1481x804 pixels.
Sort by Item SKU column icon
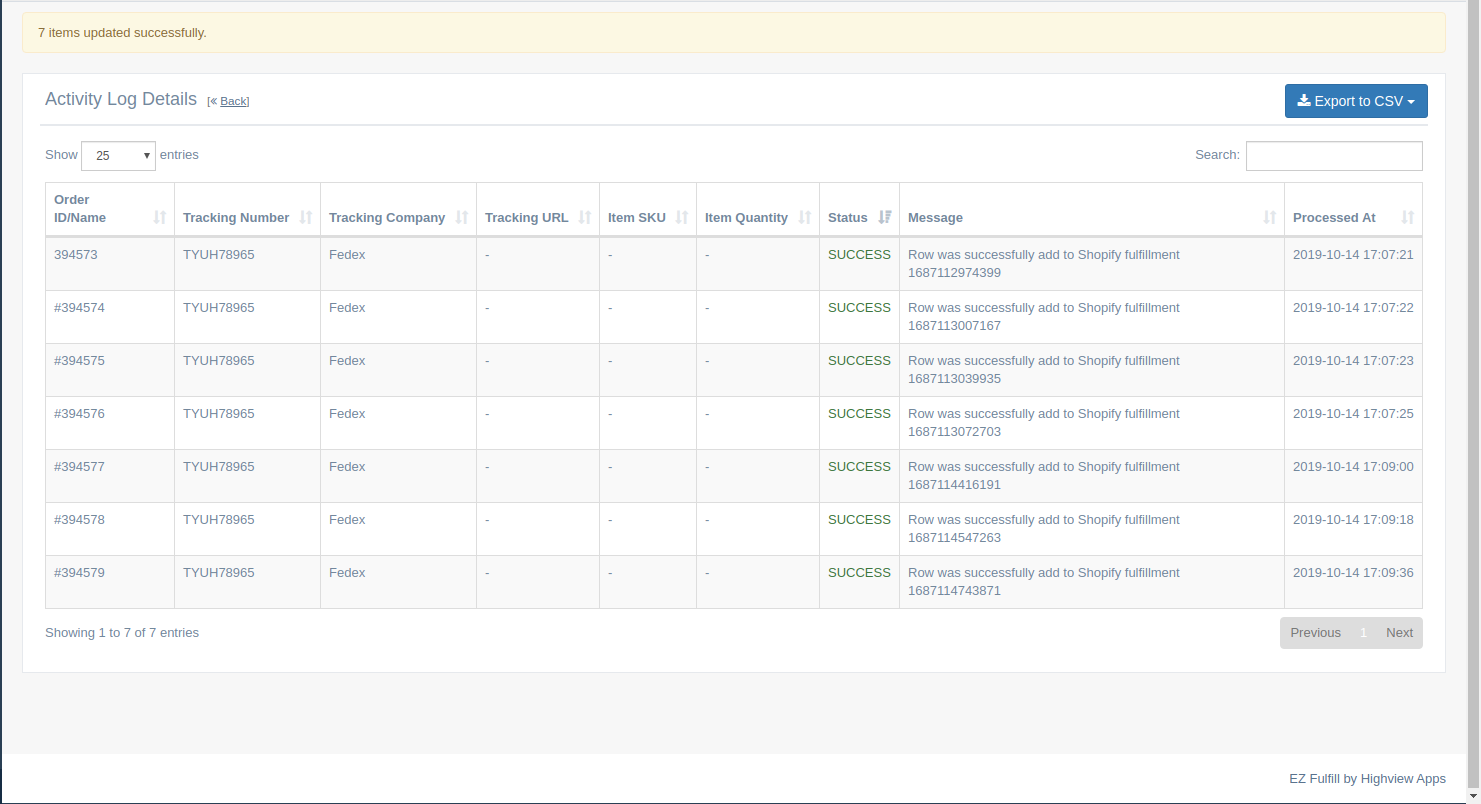click(x=682, y=217)
